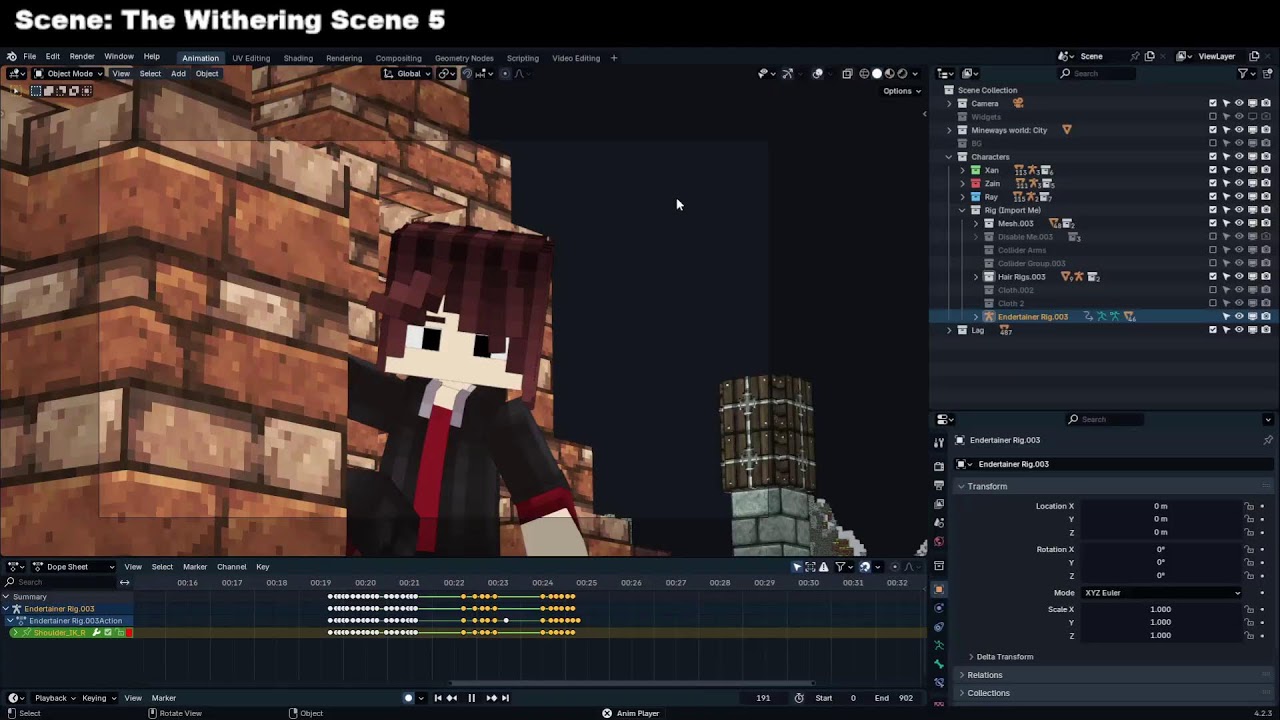Enable the BG collection checkbox
1280x720 pixels.
point(1213,143)
